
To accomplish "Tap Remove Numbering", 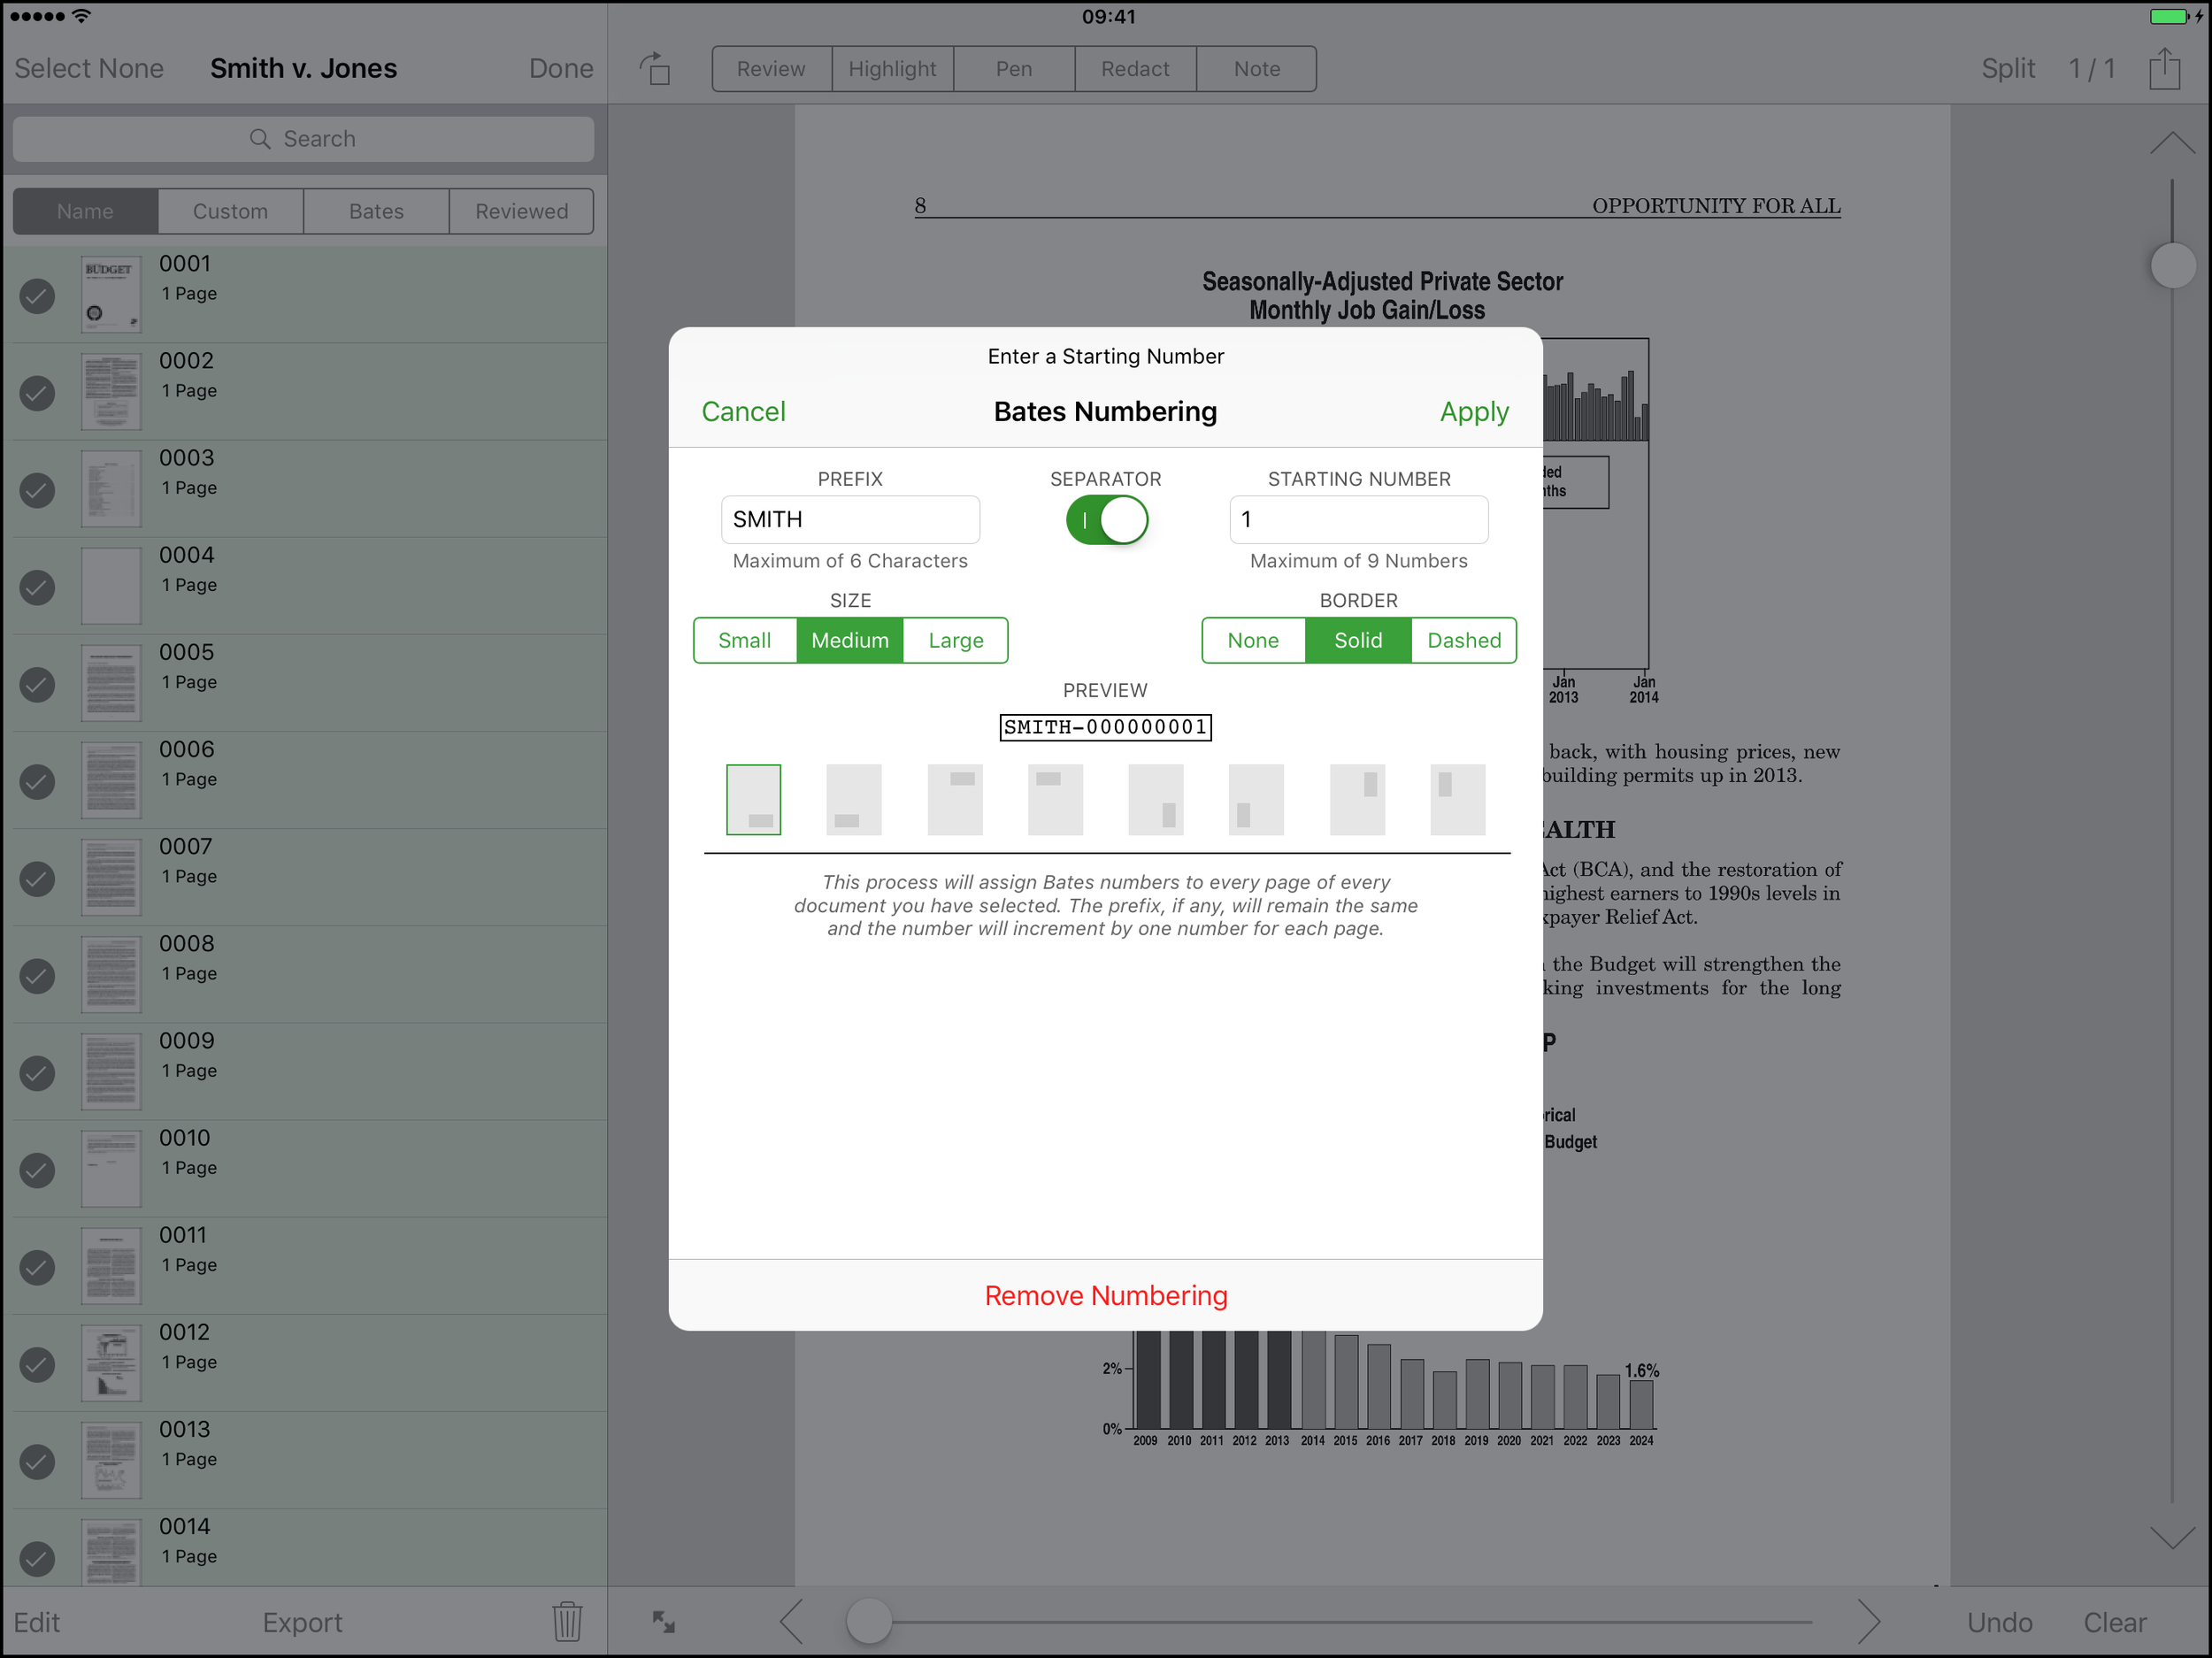I will click(x=1106, y=1295).
